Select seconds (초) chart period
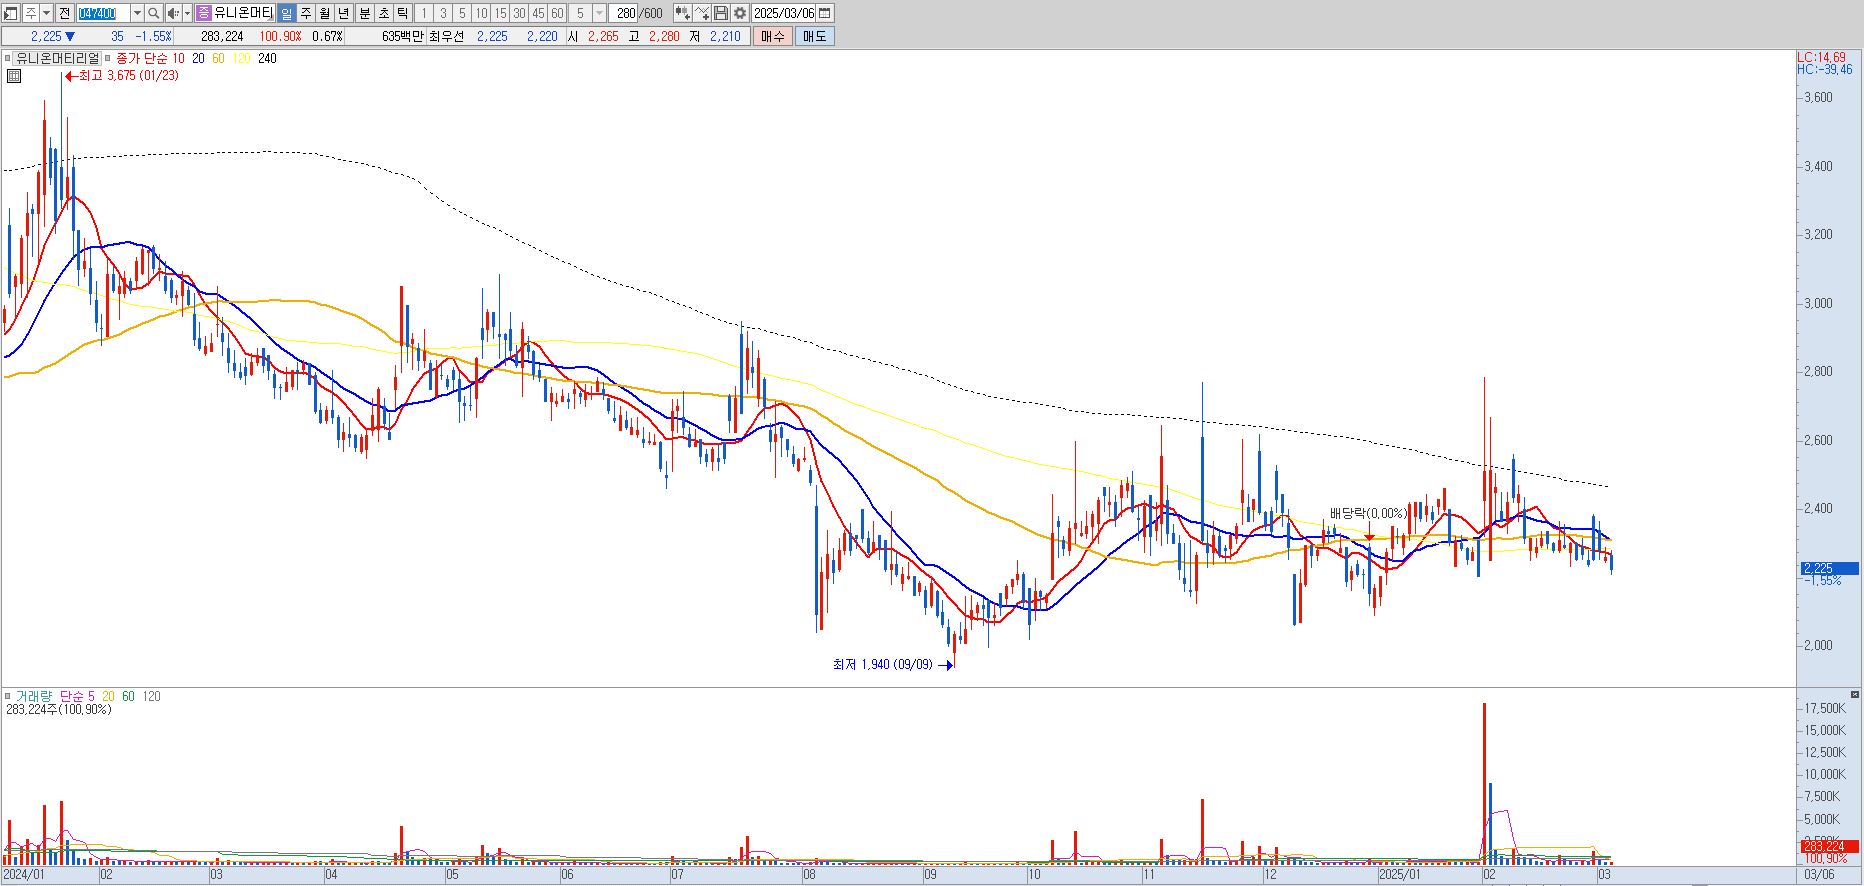This screenshot has width=1864, height=886. [384, 13]
